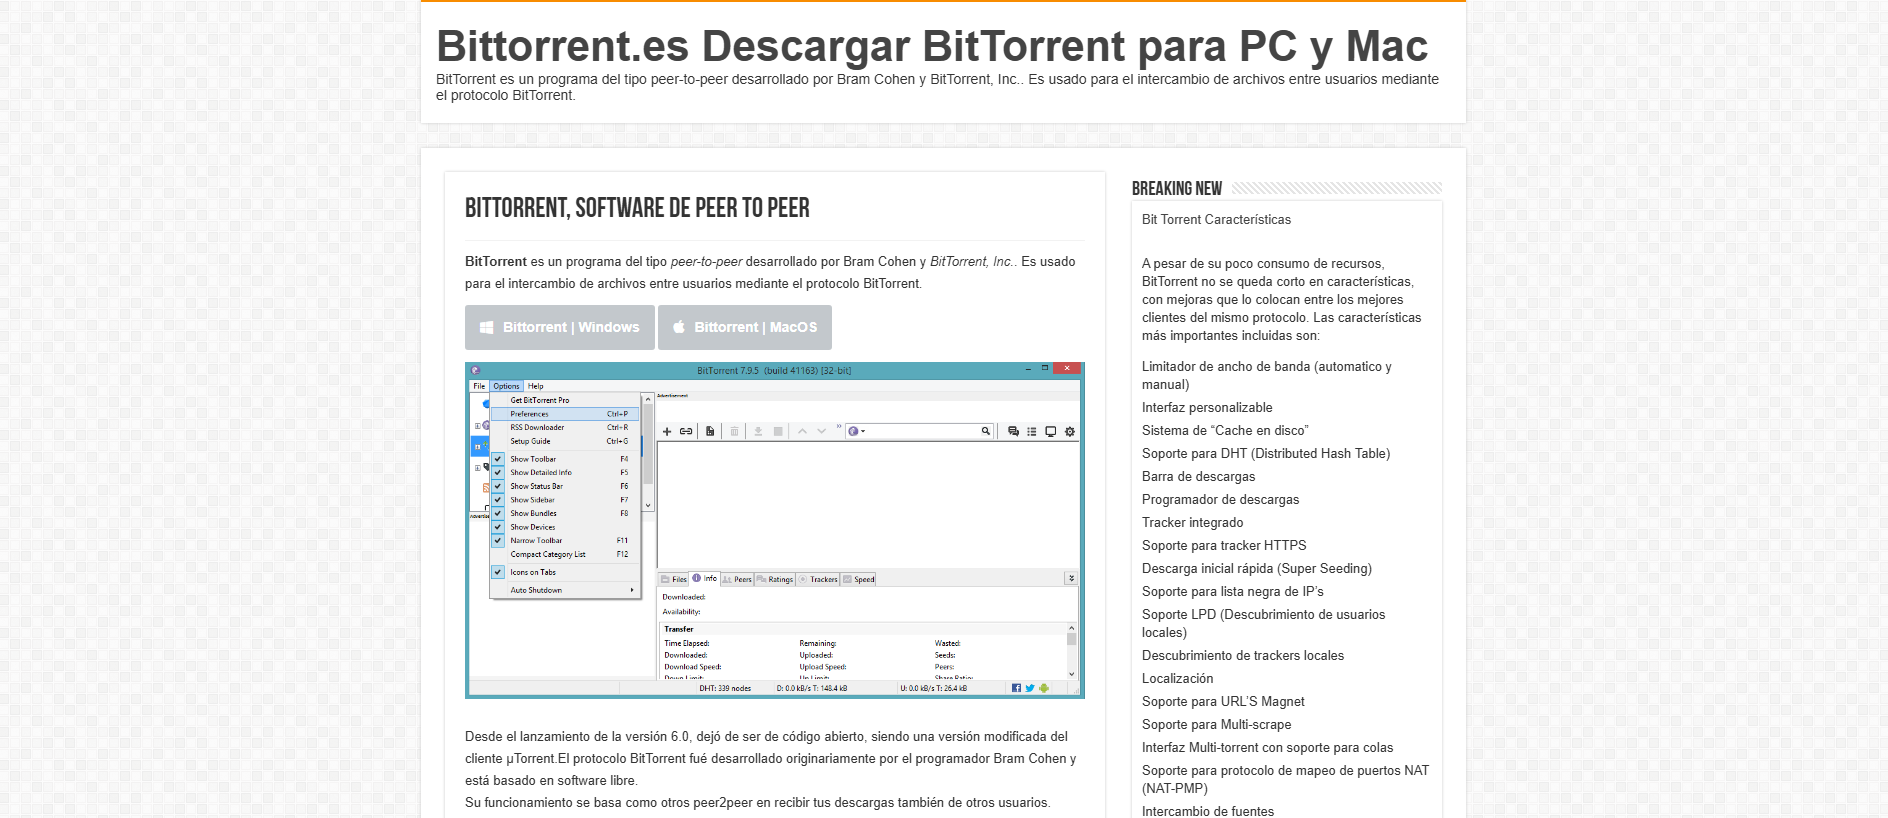The width and height of the screenshot is (1888, 818).
Task: Click the Stop Torrent square icon
Action: (778, 432)
